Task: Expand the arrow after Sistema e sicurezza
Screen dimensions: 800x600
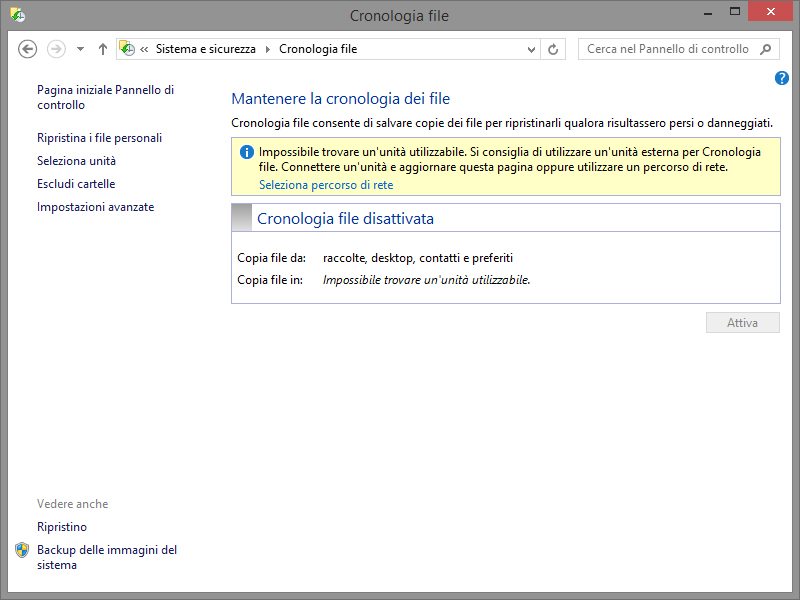Action: pyautogui.click(x=267, y=49)
